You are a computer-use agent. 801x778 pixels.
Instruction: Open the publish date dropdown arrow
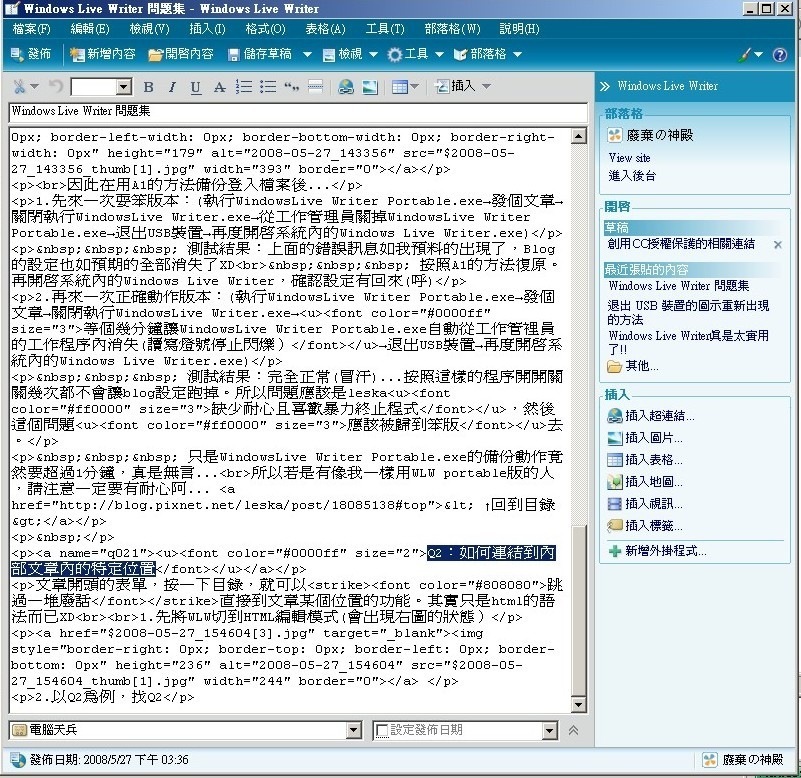[549, 730]
